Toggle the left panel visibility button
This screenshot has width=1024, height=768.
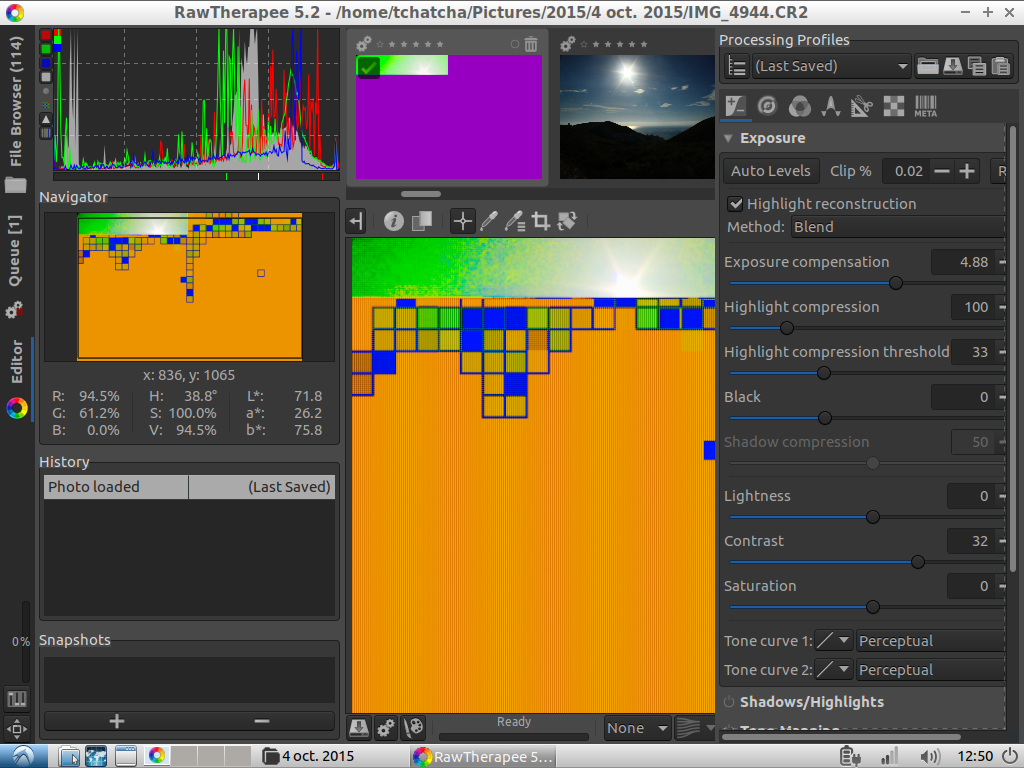(x=357, y=221)
